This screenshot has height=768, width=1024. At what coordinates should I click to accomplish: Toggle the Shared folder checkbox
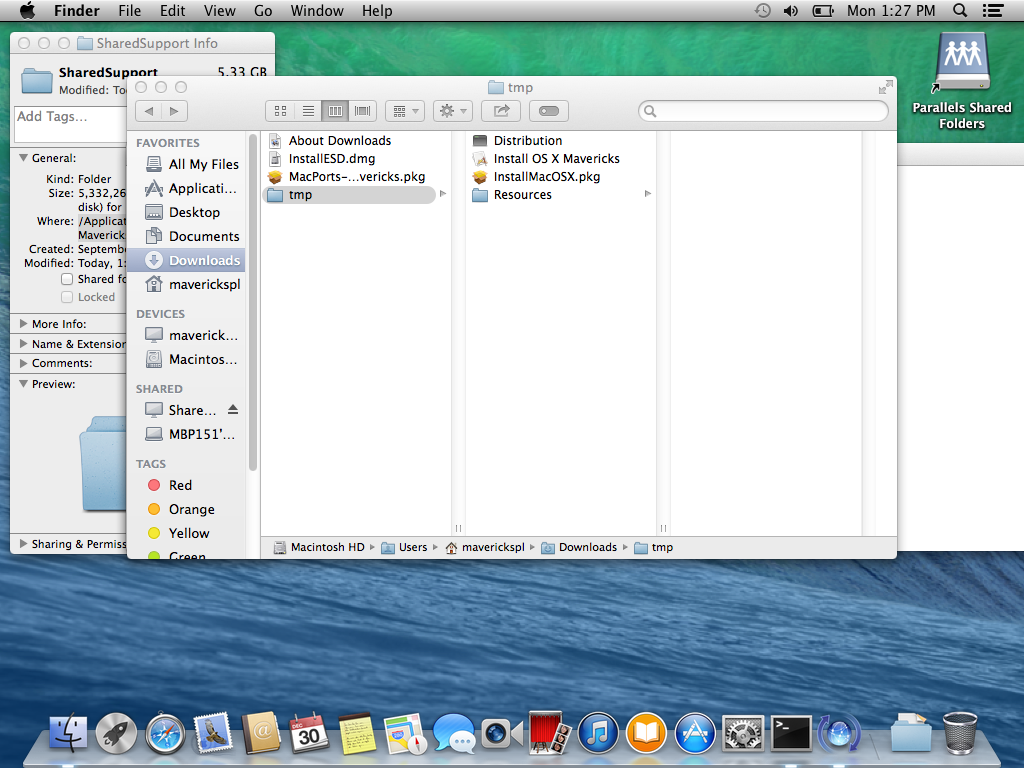pyautogui.click(x=67, y=279)
